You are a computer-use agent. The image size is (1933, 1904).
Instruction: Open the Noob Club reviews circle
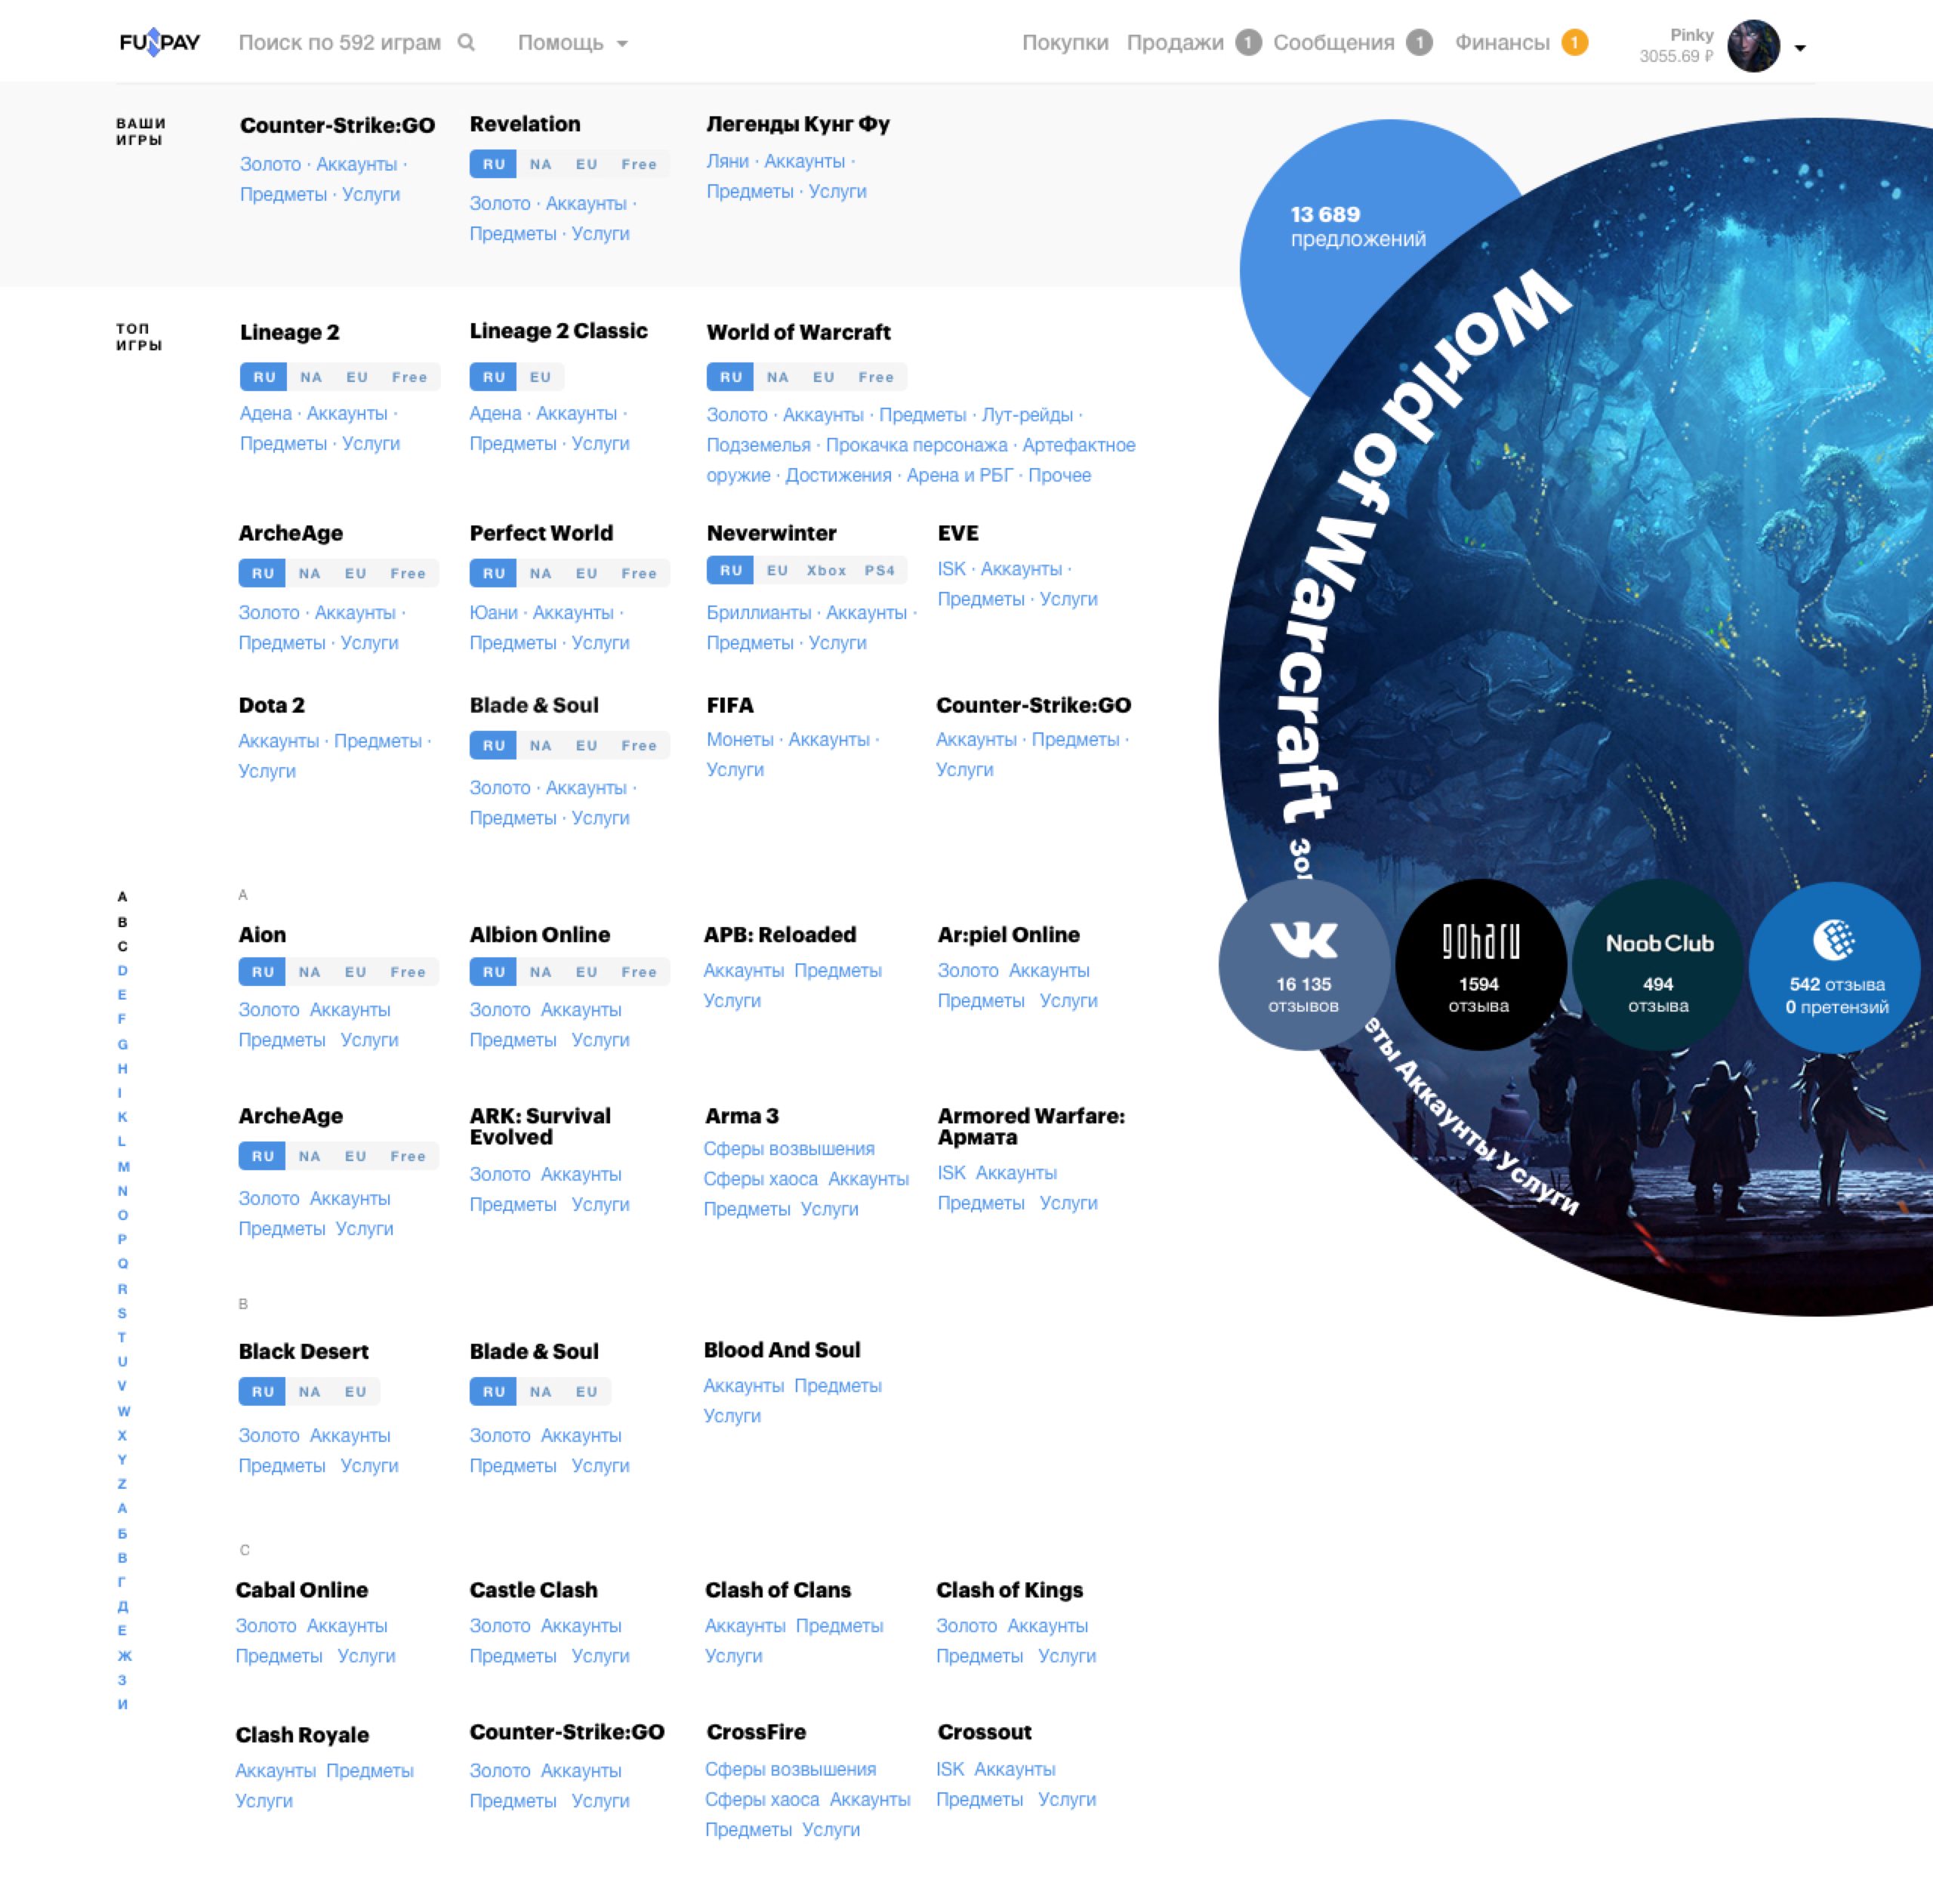(1657, 965)
